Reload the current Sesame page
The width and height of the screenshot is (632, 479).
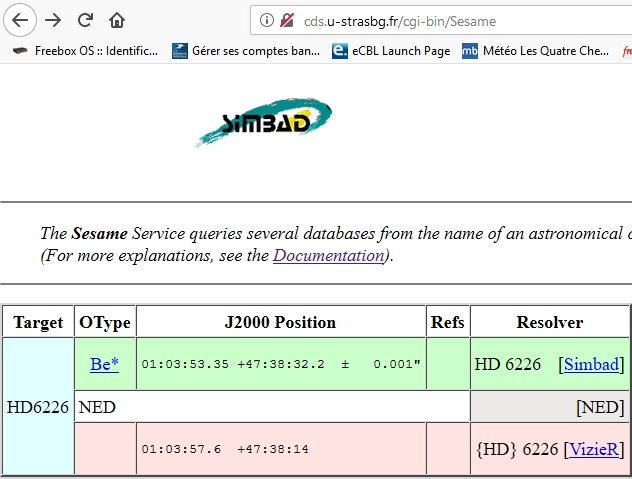tap(85, 20)
